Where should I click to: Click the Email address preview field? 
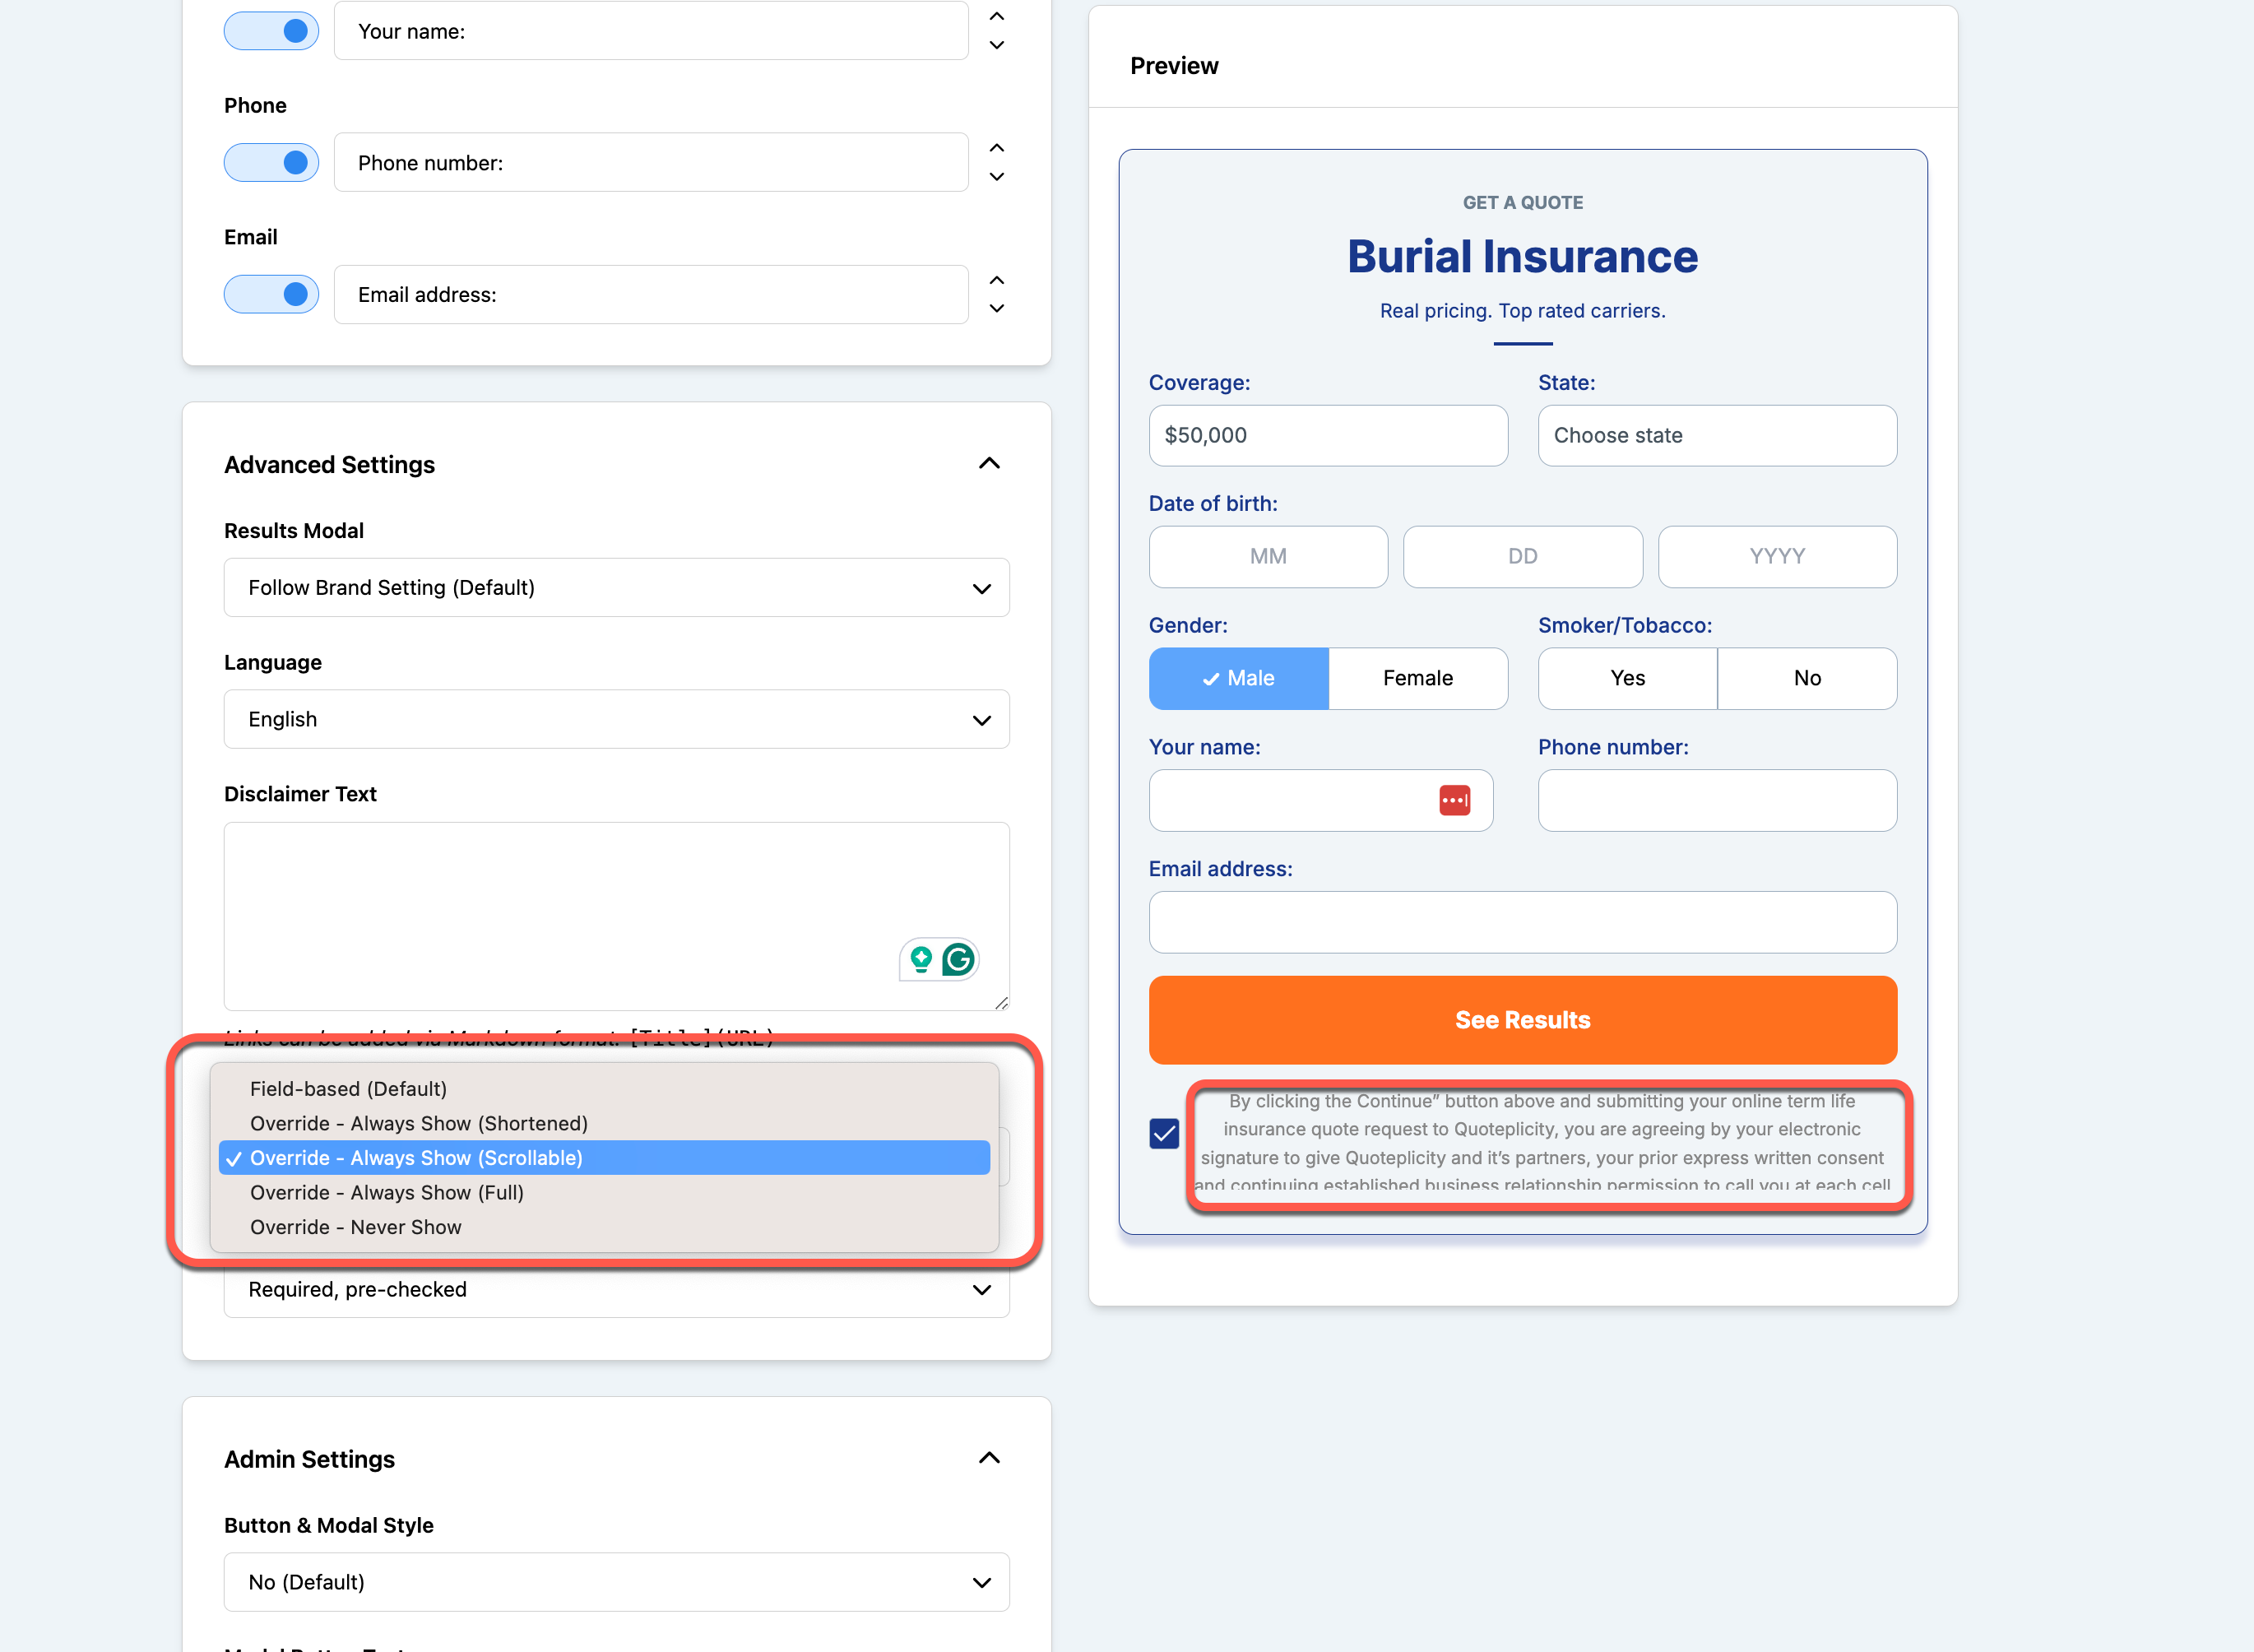(x=1522, y=922)
